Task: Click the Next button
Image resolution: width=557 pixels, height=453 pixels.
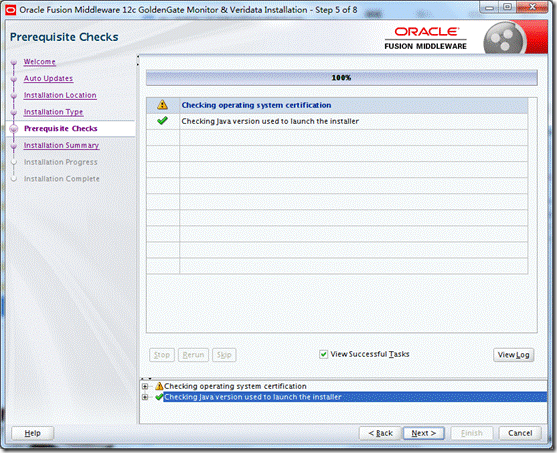Action: click(x=423, y=433)
